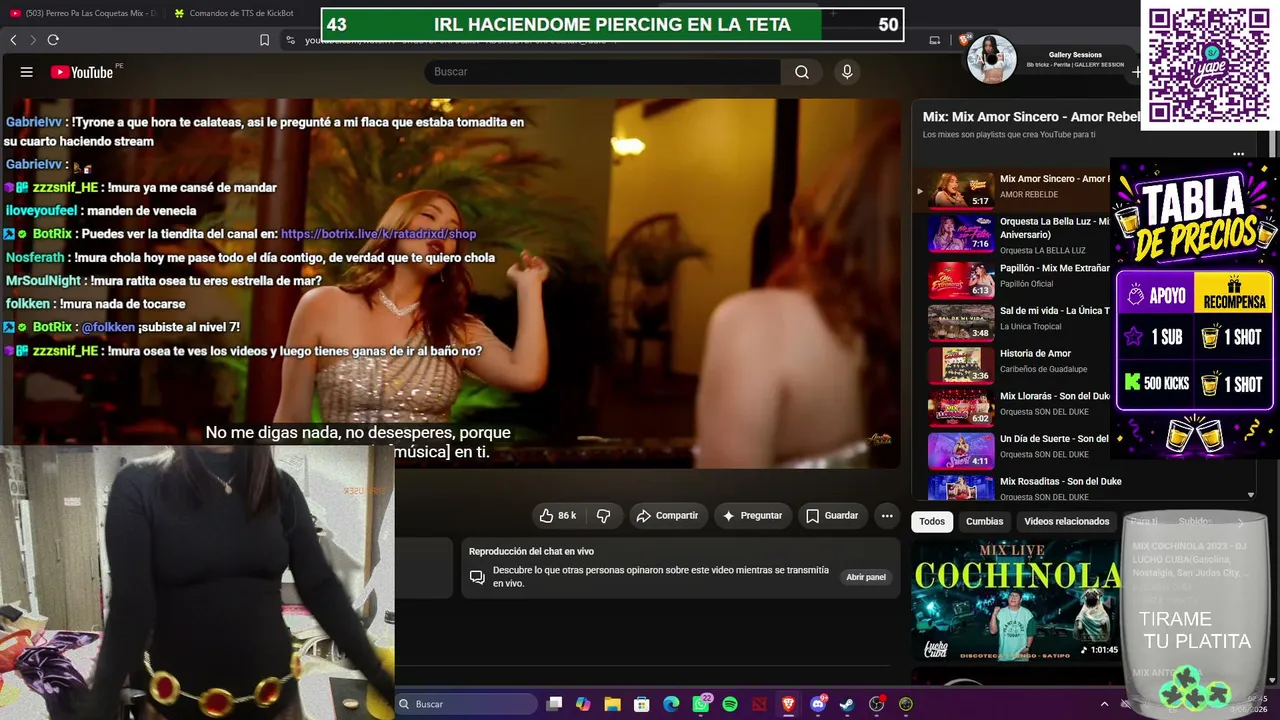
Task: Open Microsoft Store from taskbar
Action: tap(642, 704)
